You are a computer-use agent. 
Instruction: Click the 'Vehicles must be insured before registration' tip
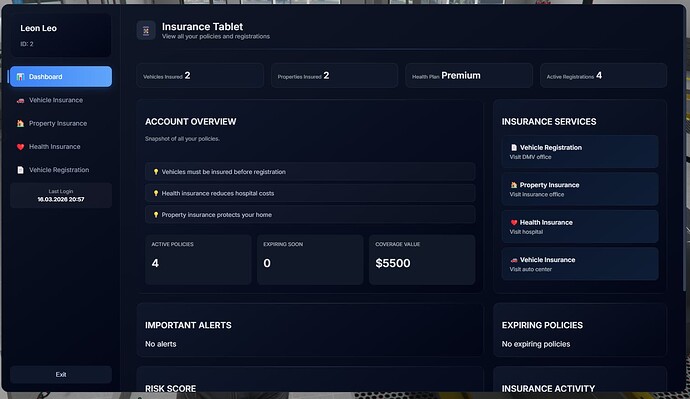click(x=310, y=172)
